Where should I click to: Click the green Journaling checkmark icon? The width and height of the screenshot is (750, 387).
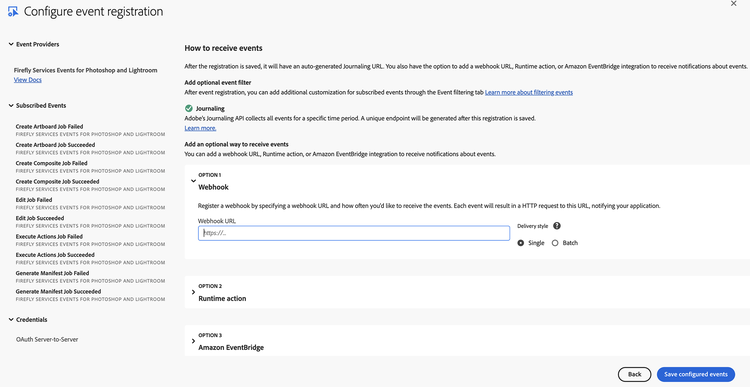point(188,109)
